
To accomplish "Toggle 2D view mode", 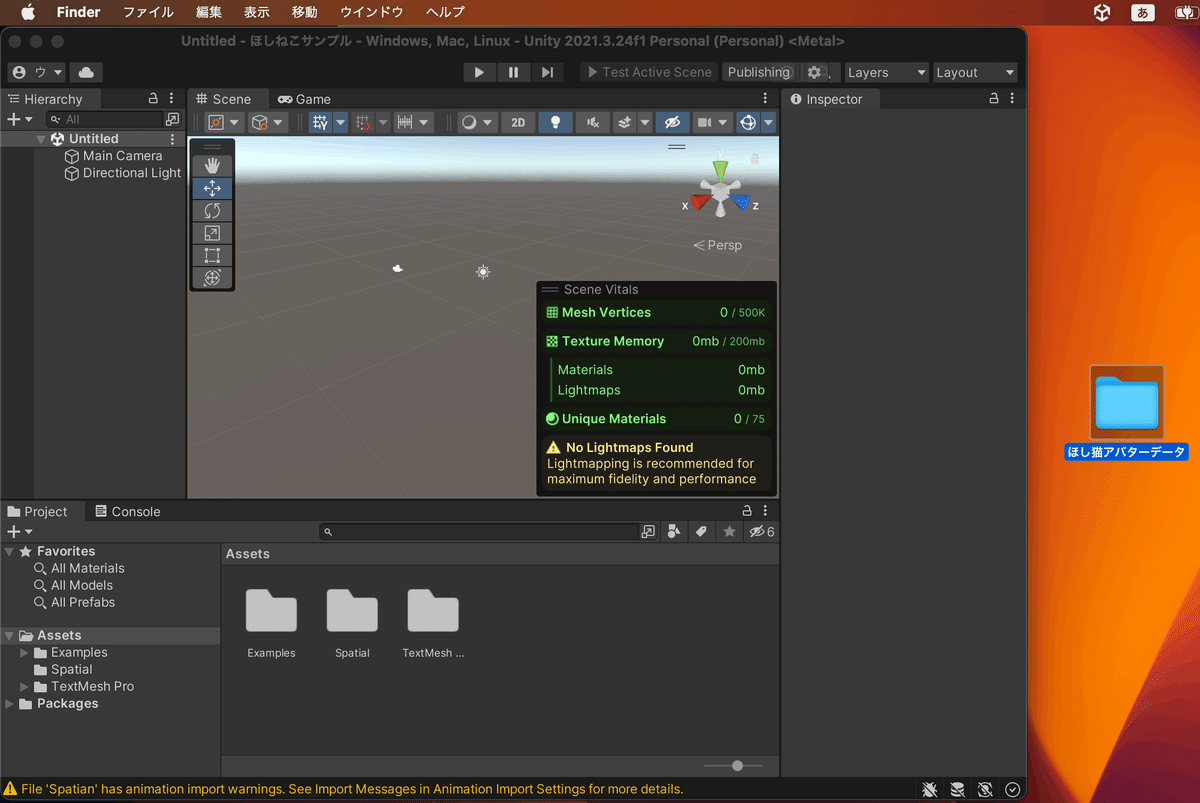I will click(518, 122).
